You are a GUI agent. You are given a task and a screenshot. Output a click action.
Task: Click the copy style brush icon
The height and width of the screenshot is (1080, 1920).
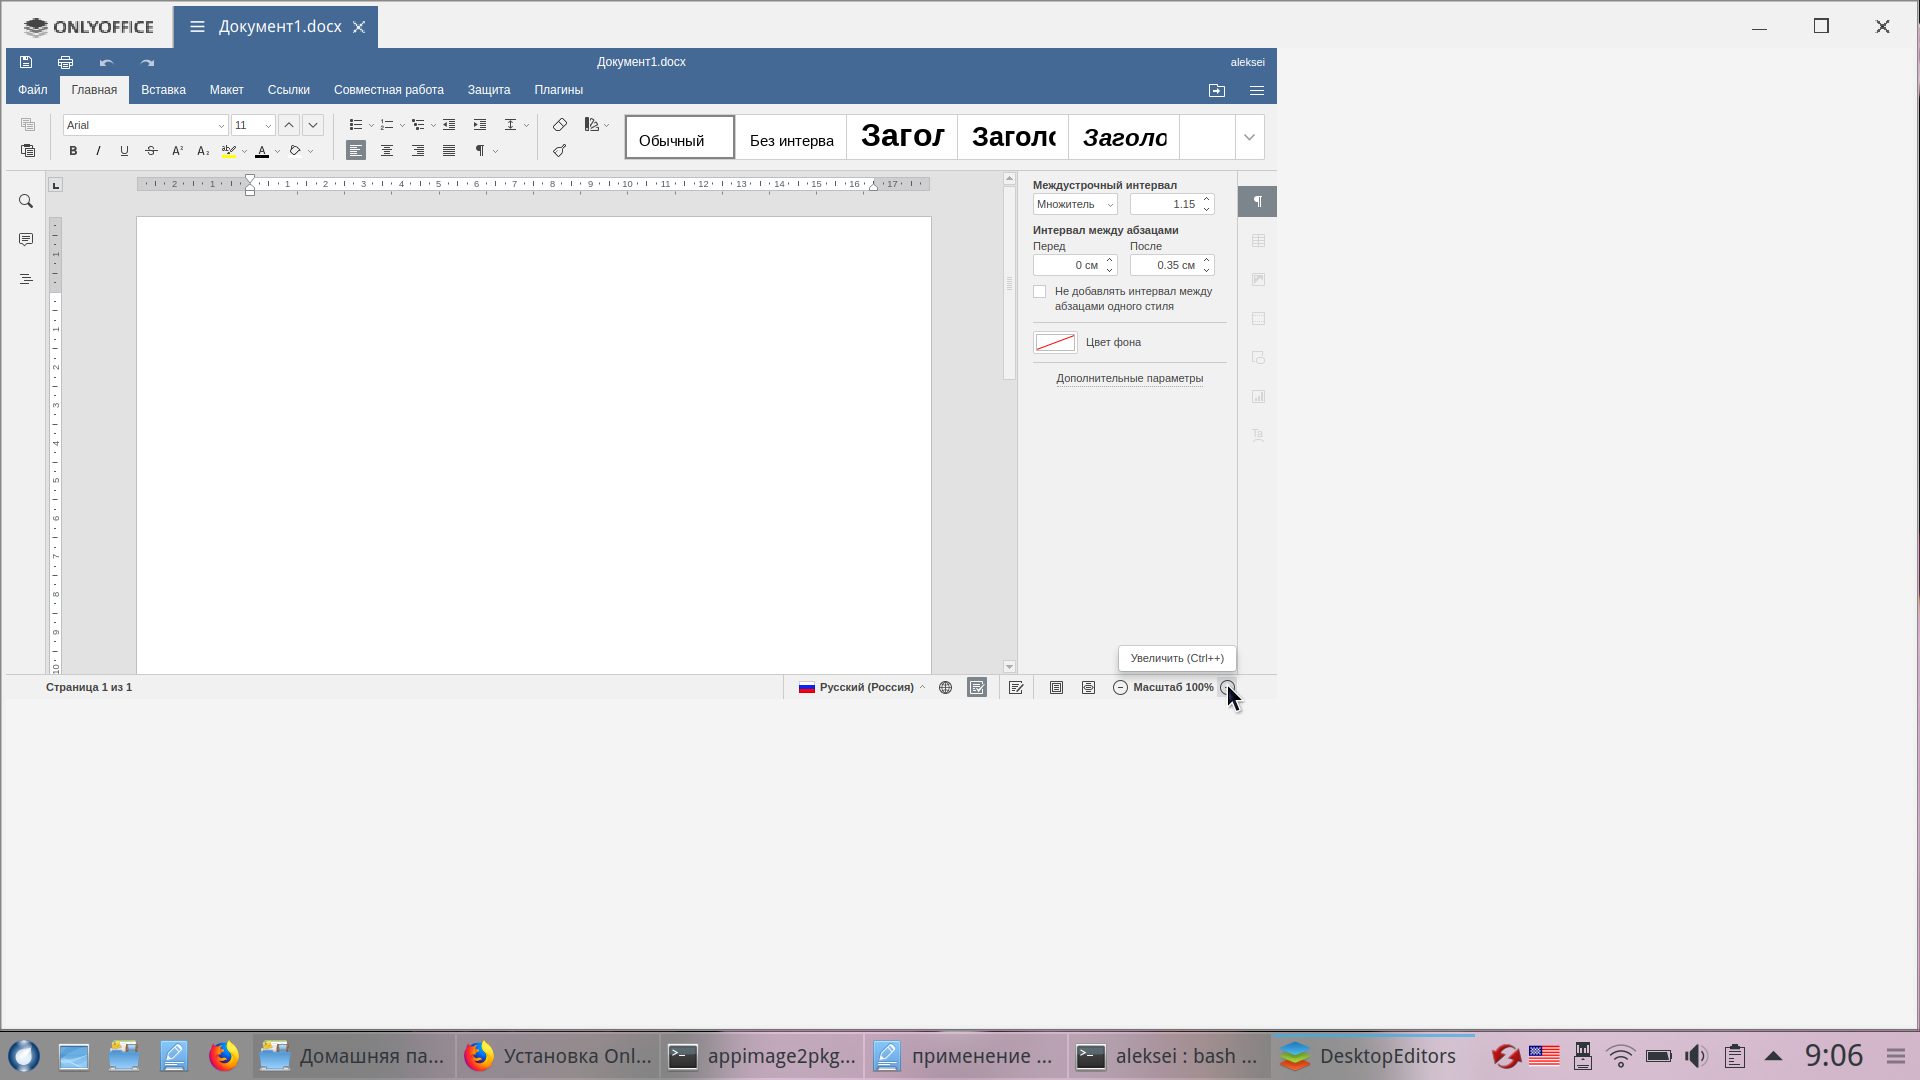(x=560, y=151)
